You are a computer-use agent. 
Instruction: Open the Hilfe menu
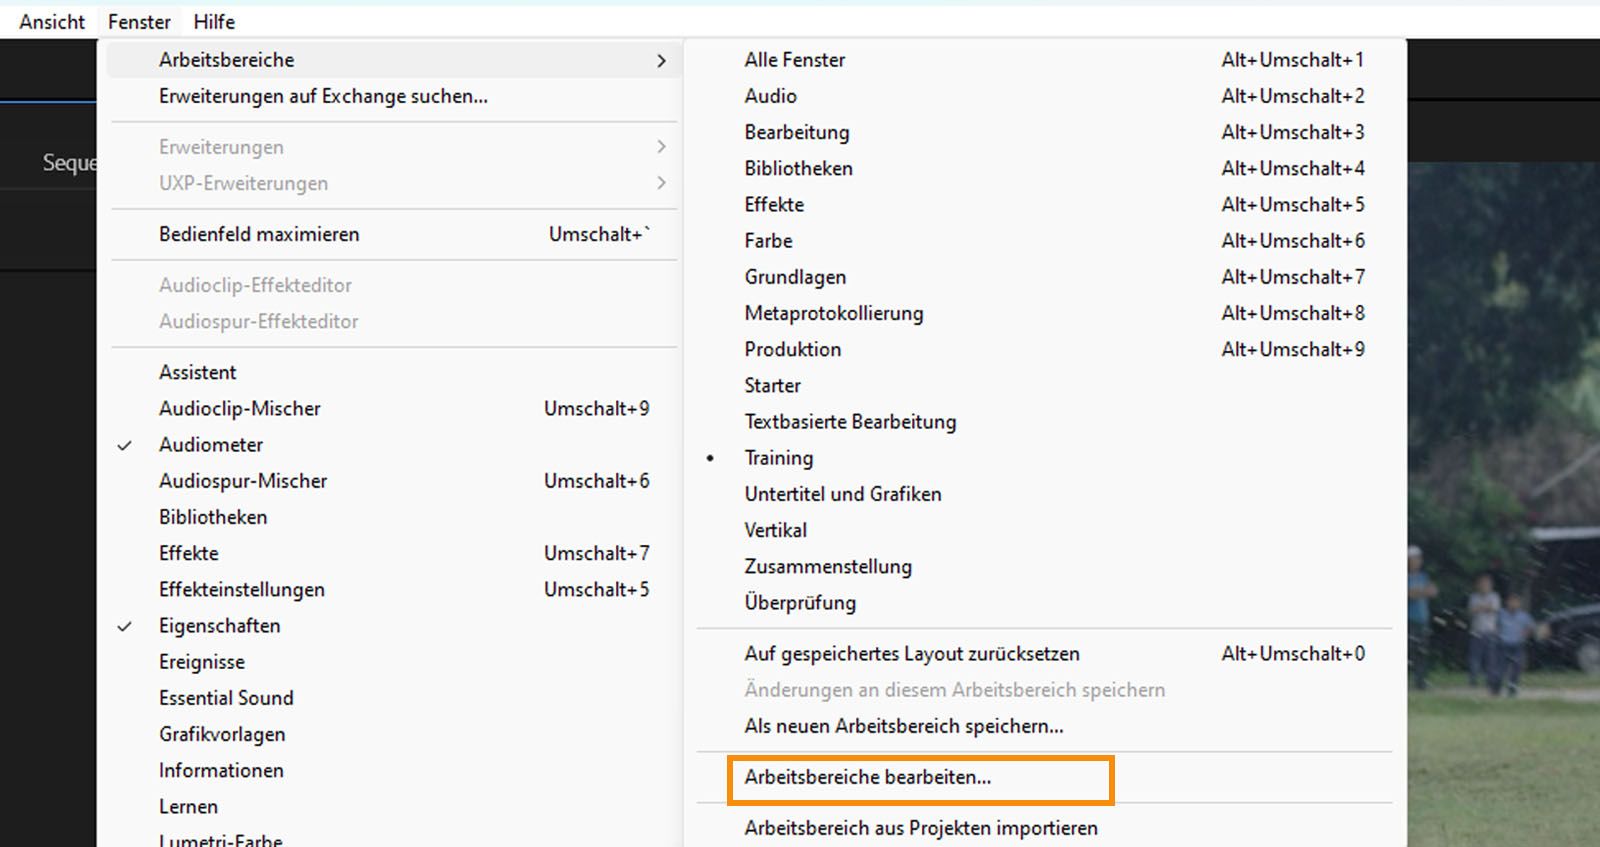(214, 21)
